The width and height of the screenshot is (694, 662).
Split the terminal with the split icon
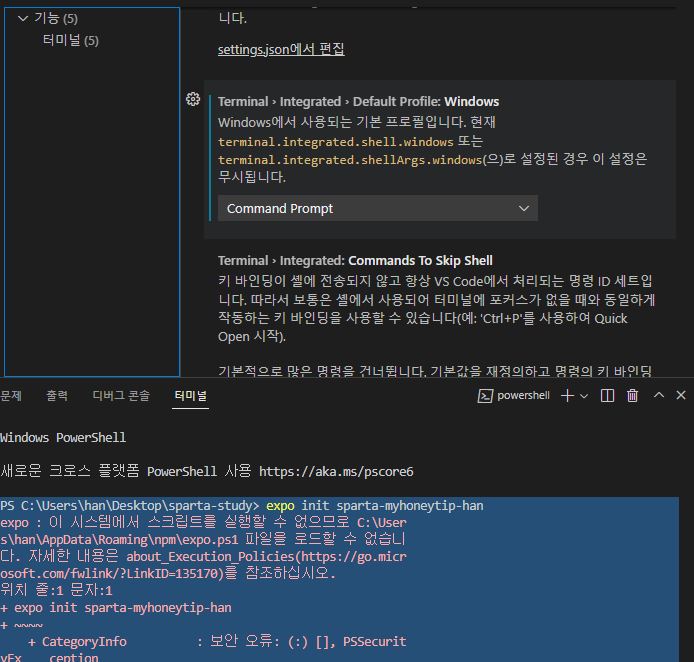(607, 396)
